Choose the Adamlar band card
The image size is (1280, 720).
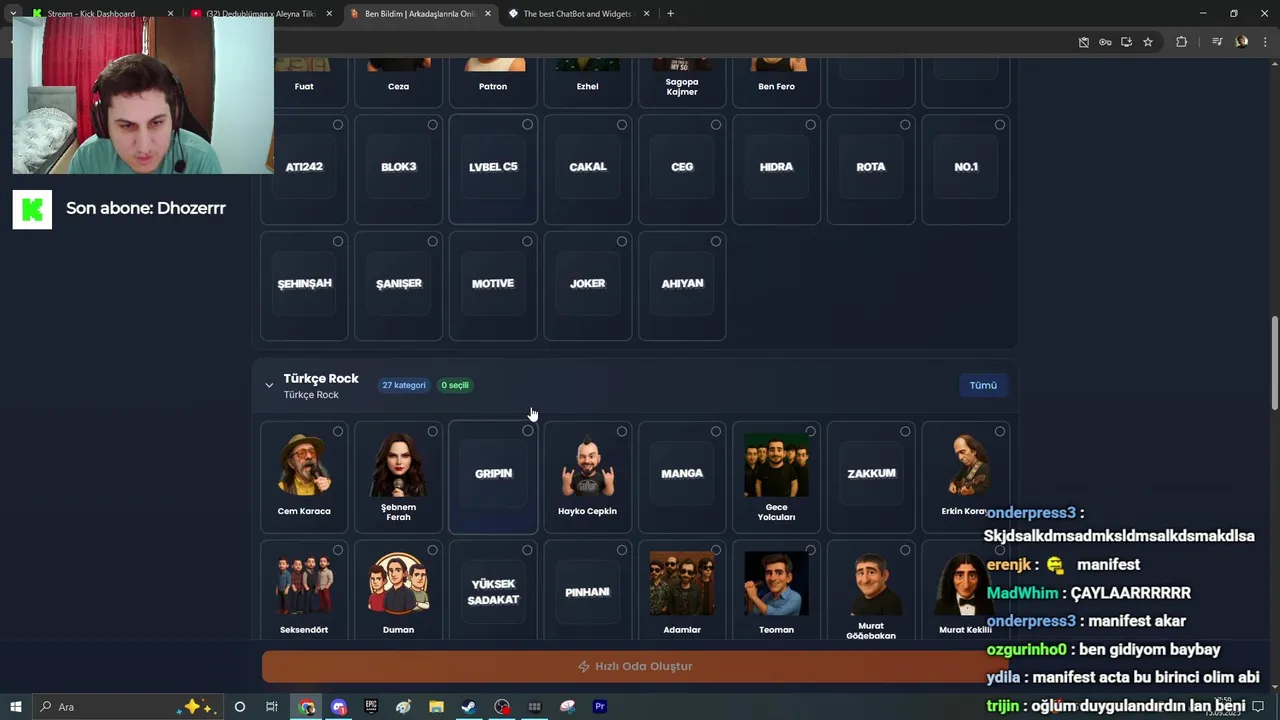tap(682, 590)
